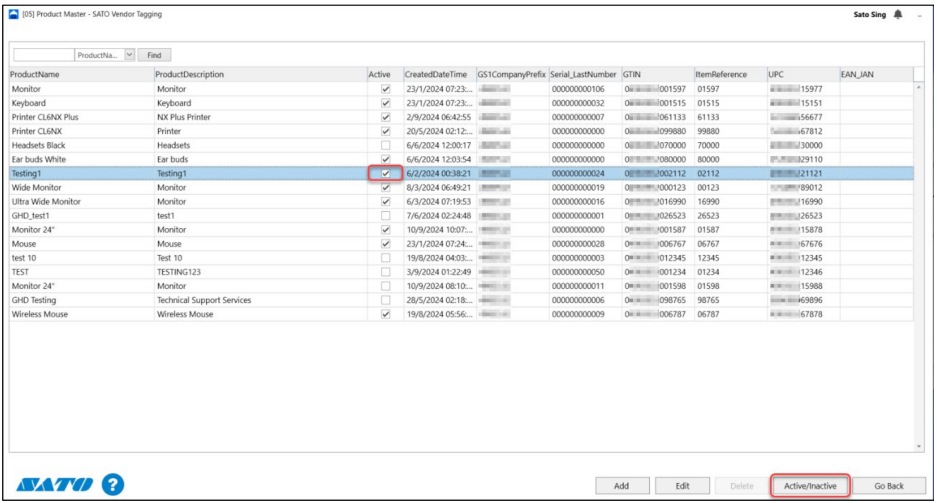Click the scrollbar down arrow in table

919,446
